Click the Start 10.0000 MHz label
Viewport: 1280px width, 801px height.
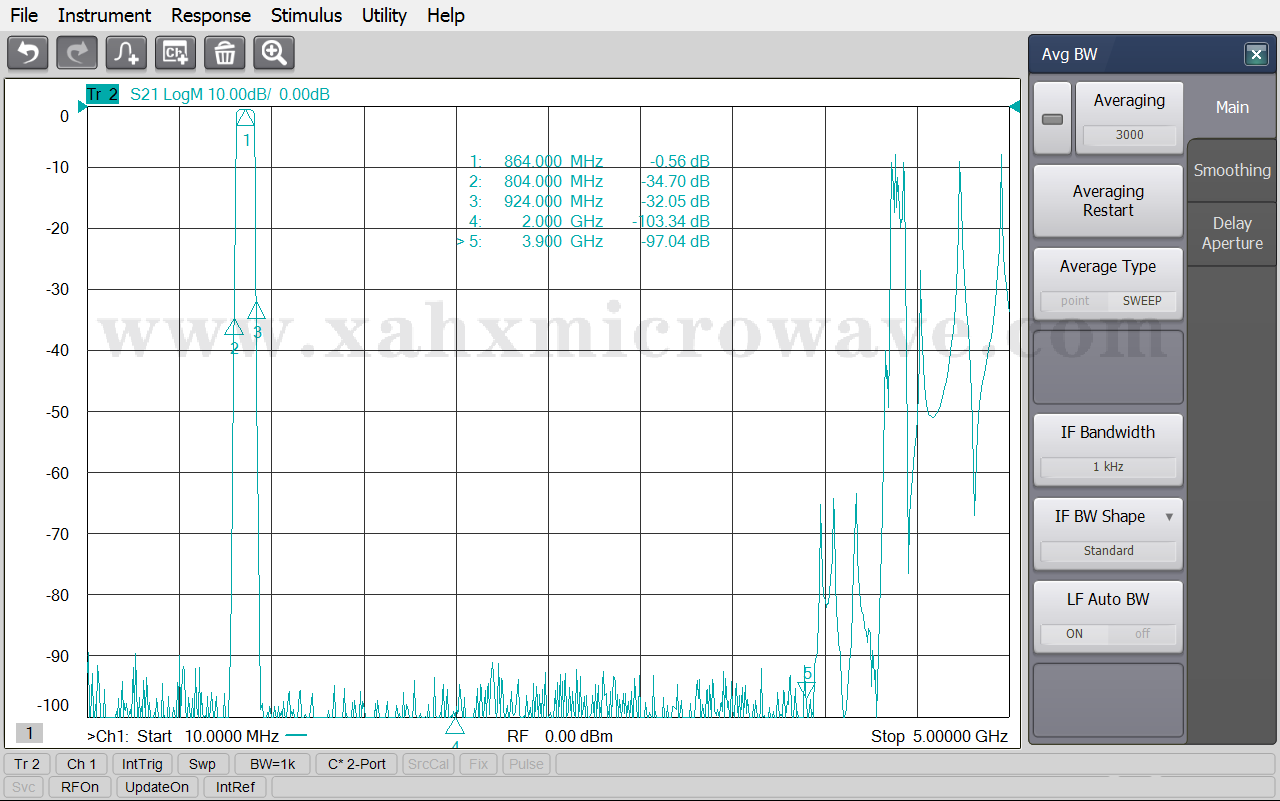coord(207,737)
